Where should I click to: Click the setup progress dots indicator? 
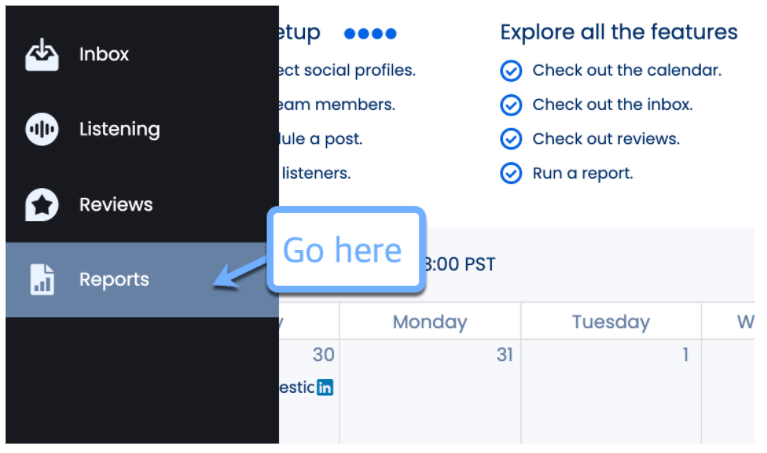click(370, 33)
